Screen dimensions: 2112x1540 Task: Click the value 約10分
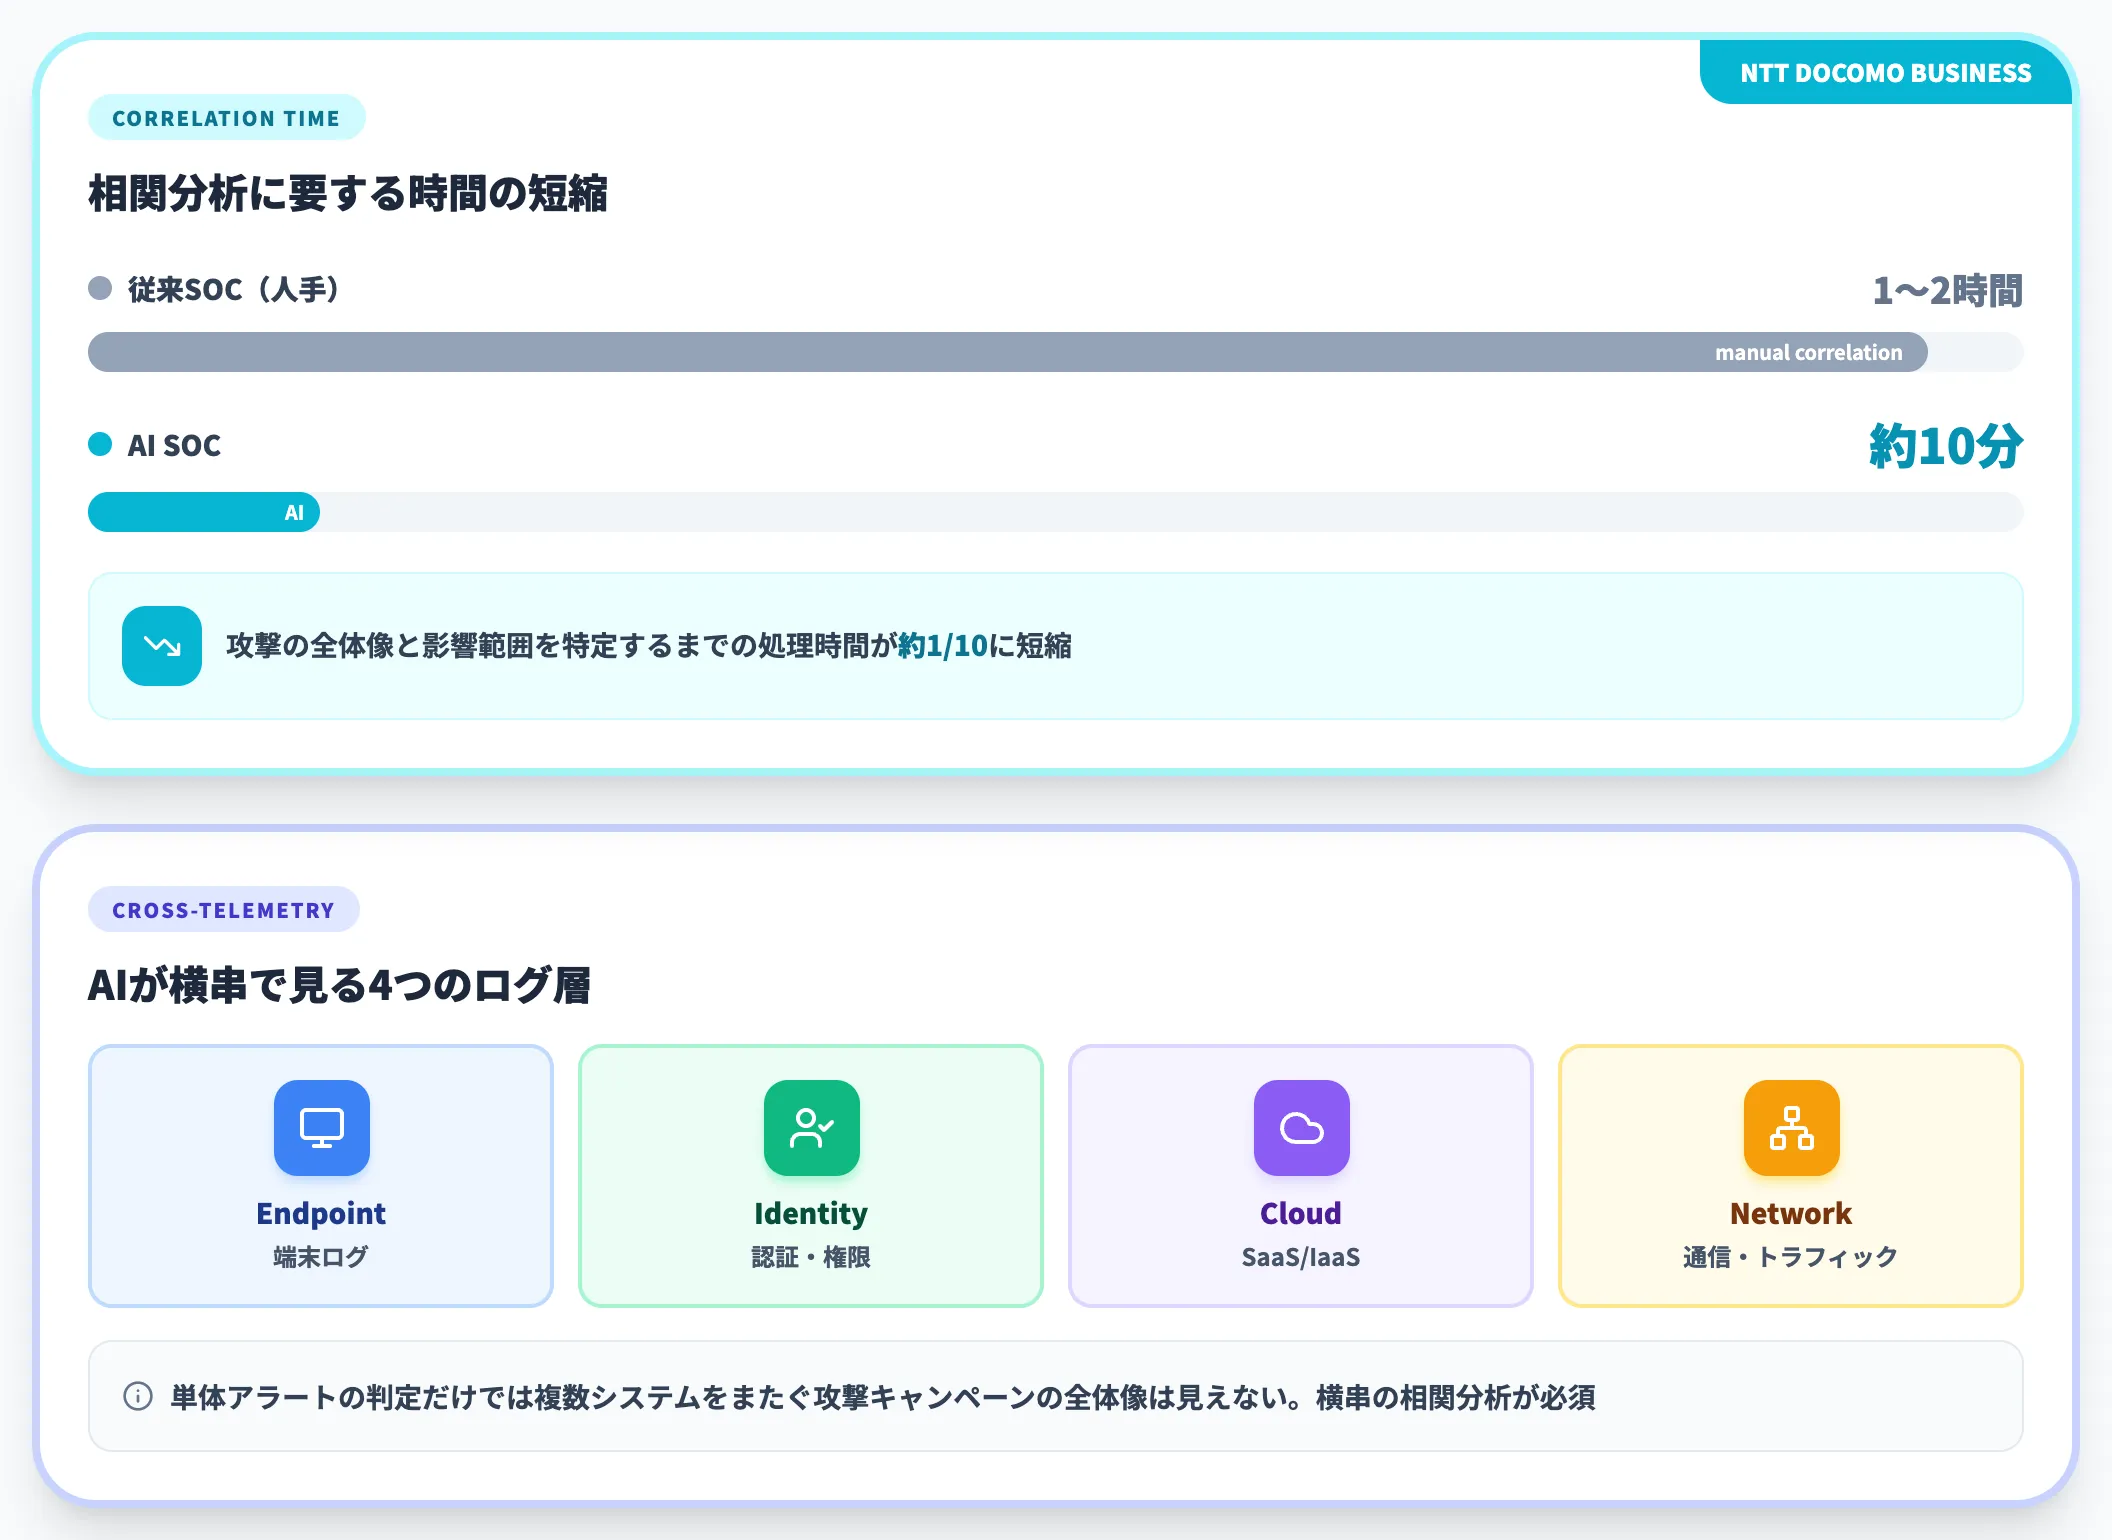point(1946,446)
